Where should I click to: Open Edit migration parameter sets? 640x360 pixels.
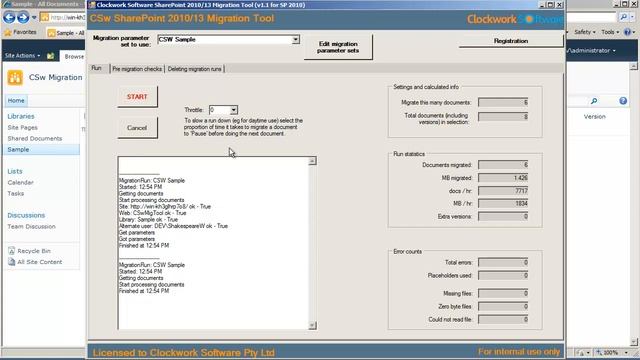338,47
